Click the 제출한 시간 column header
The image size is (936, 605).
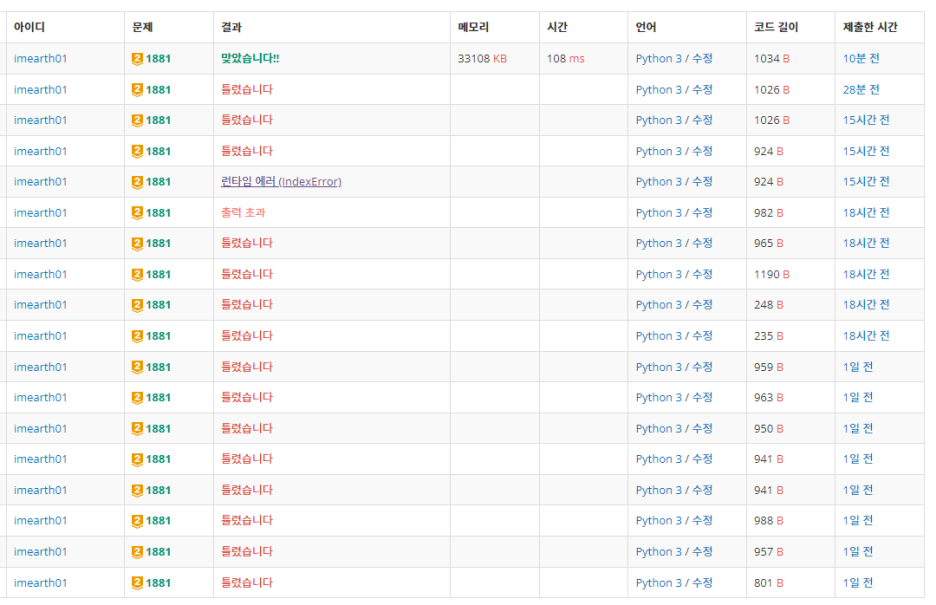click(x=870, y=27)
